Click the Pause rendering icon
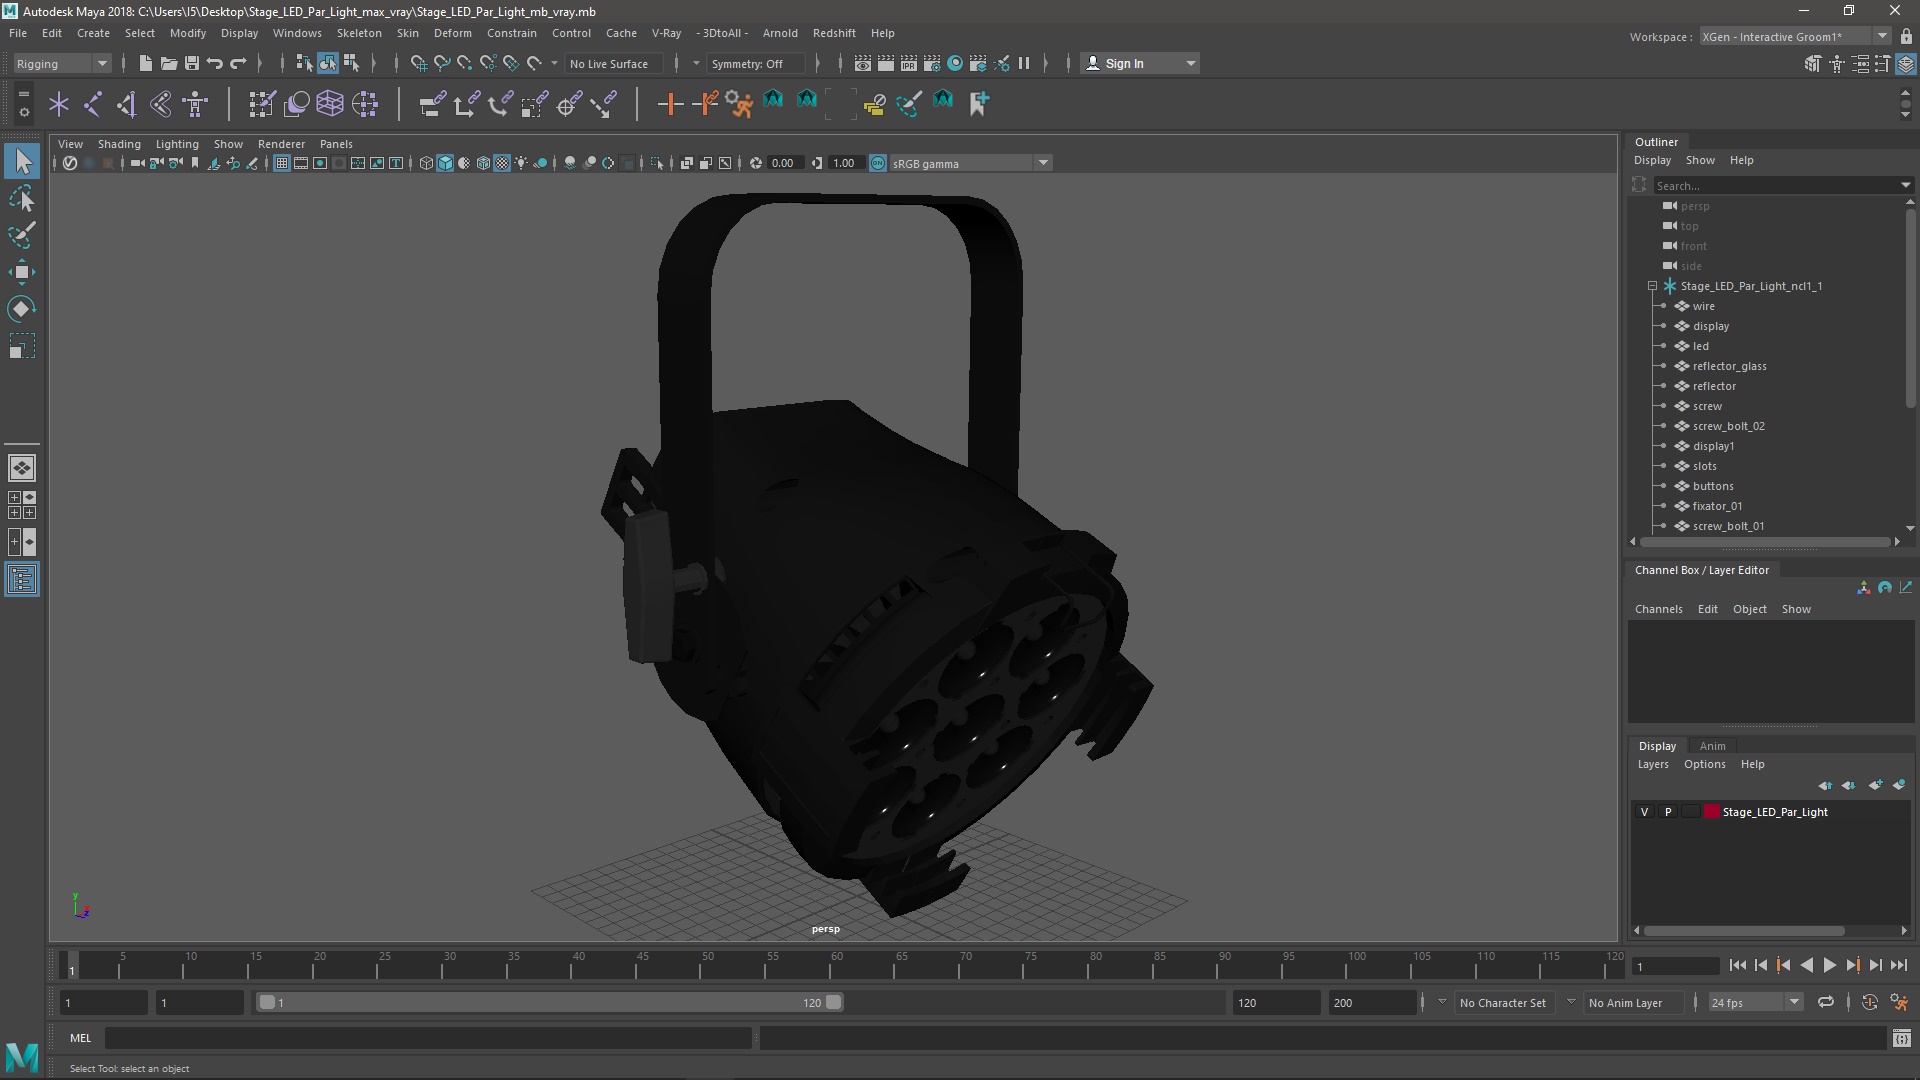Viewport: 1920px width, 1080px height. pos(1024,63)
